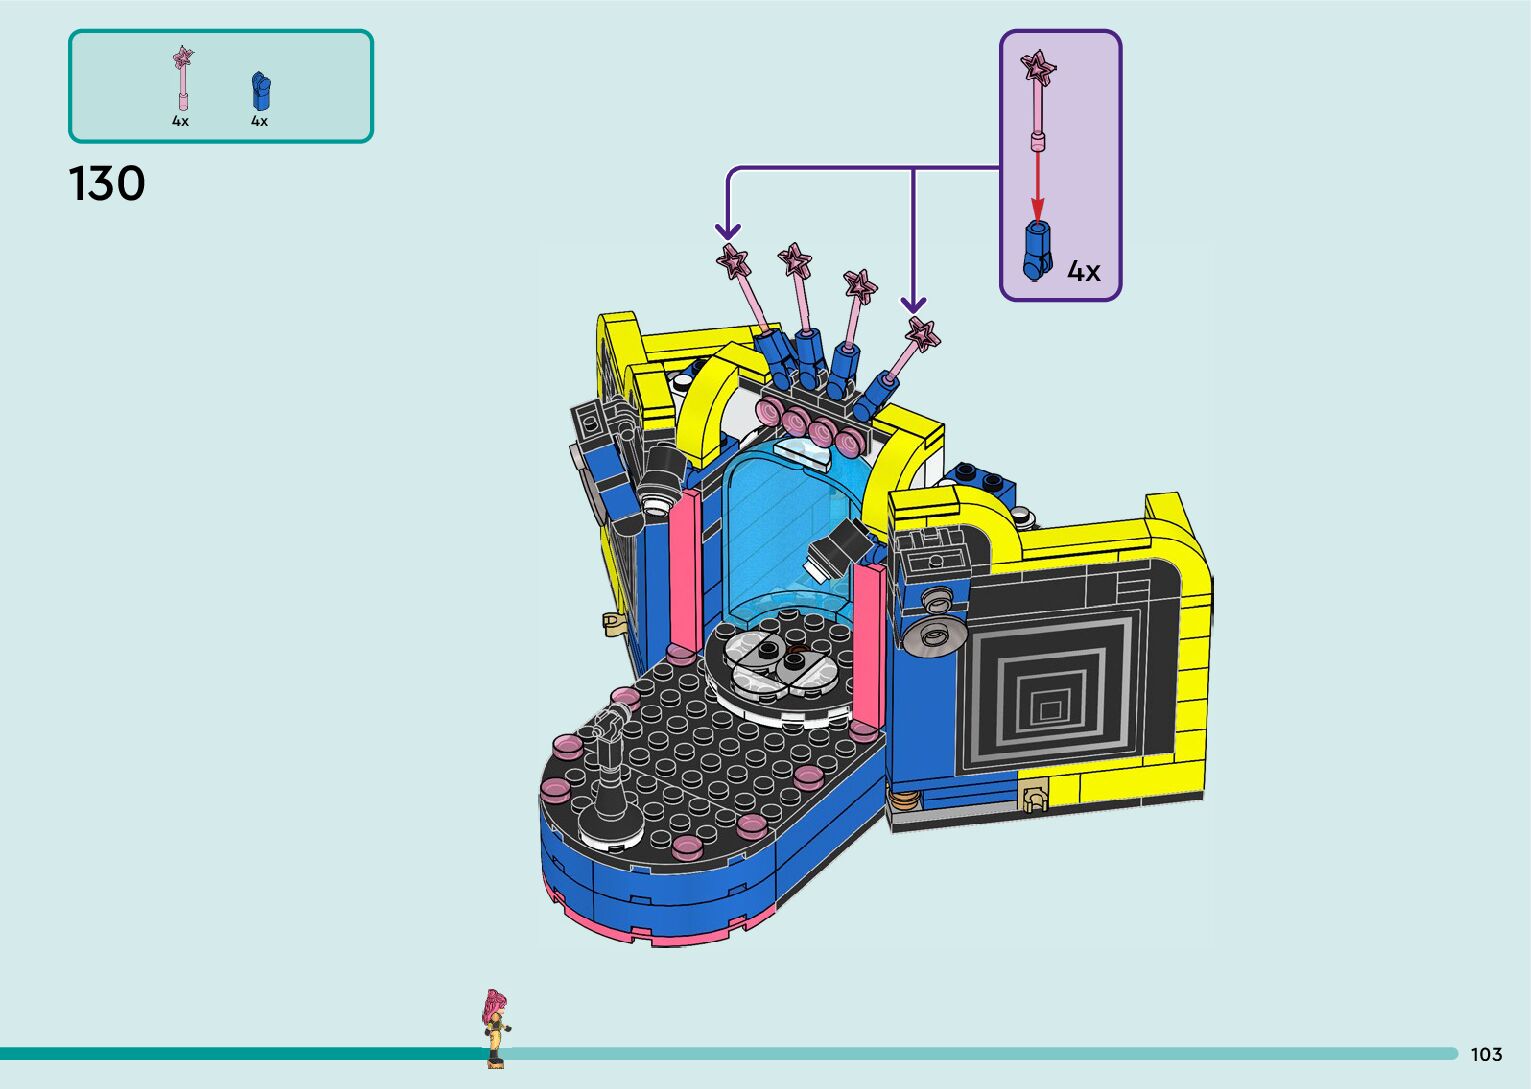Select the step number 130
Image resolution: width=1531 pixels, height=1089 pixels.
point(107,185)
